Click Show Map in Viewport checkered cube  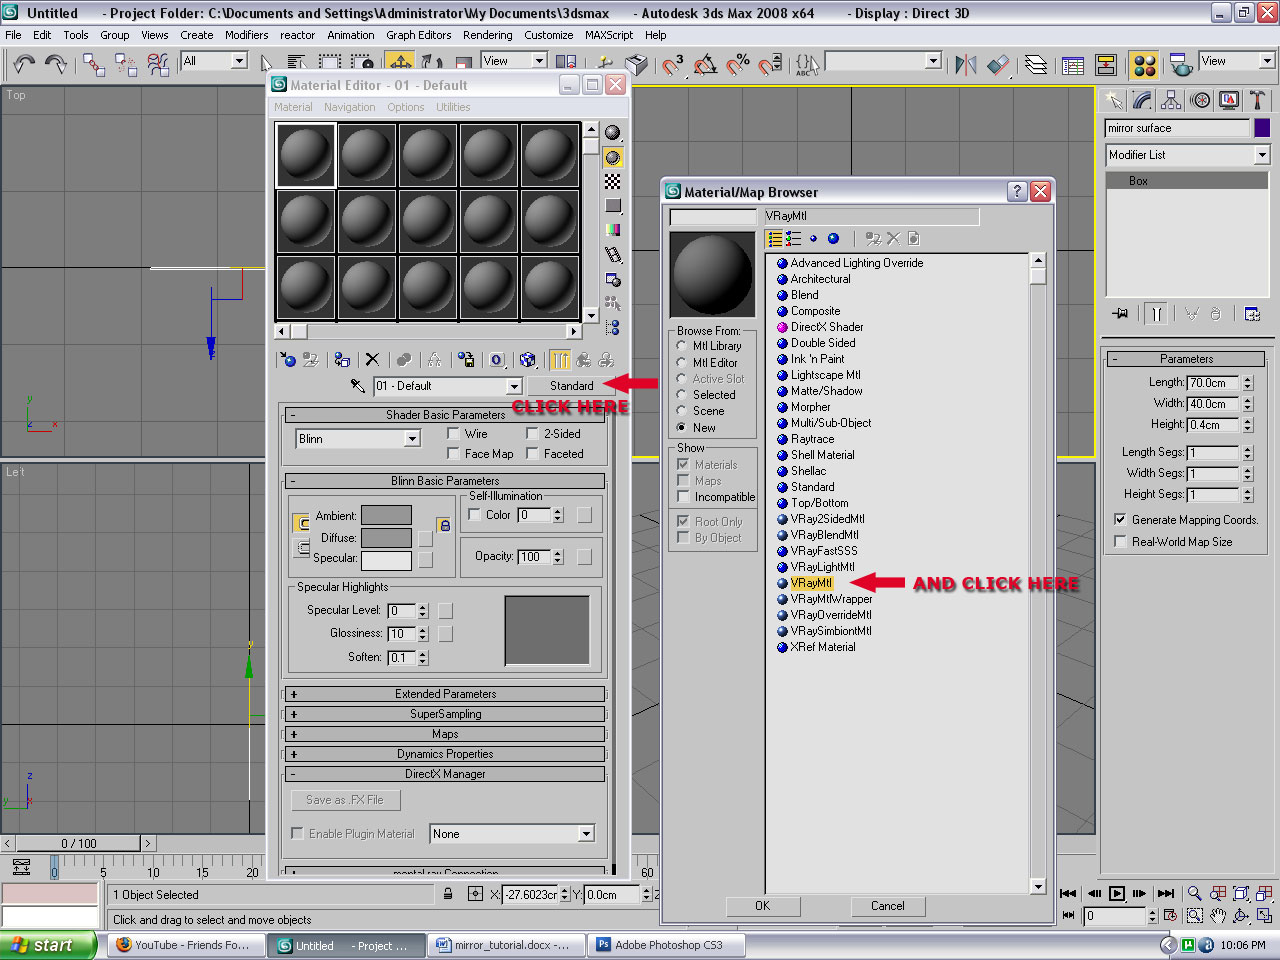[x=528, y=360]
